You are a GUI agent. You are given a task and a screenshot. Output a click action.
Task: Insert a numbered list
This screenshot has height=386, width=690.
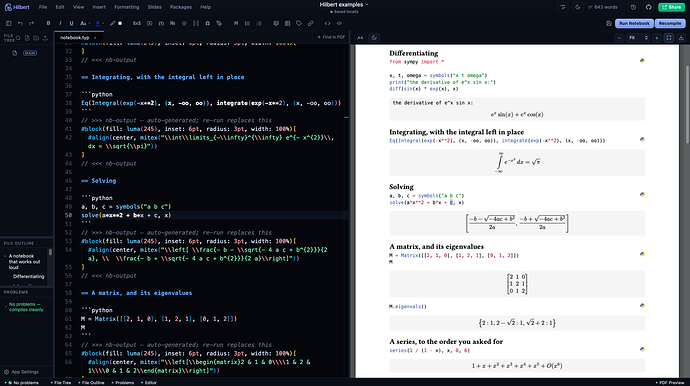click(259, 23)
